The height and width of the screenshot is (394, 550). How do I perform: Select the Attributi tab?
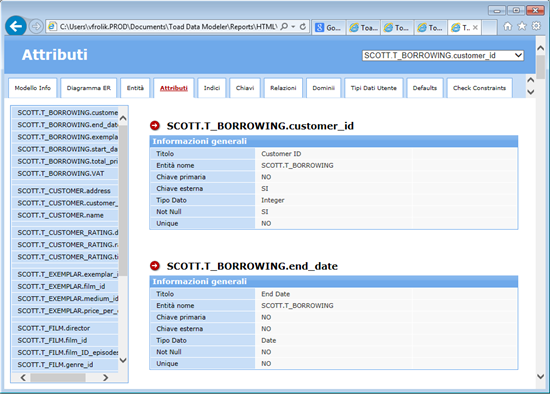(x=174, y=88)
